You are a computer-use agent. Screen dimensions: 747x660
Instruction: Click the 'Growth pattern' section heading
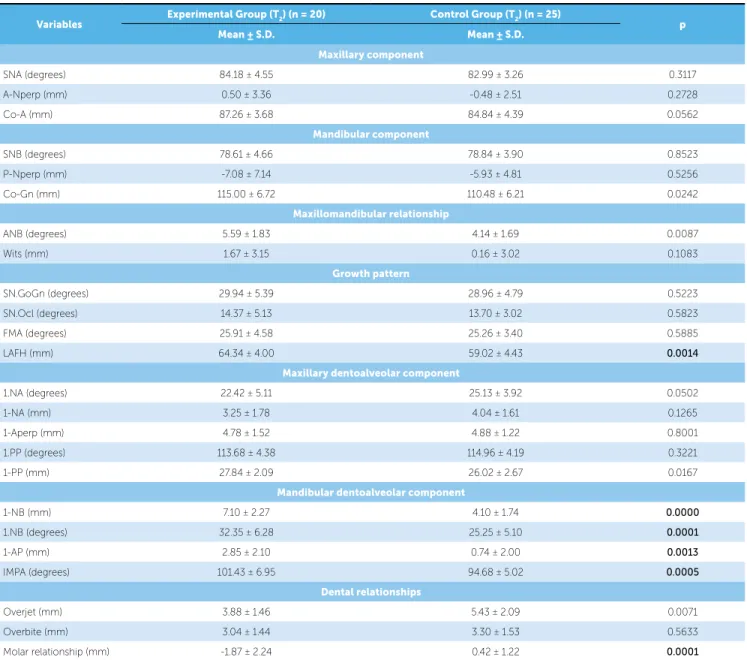point(371,274)
